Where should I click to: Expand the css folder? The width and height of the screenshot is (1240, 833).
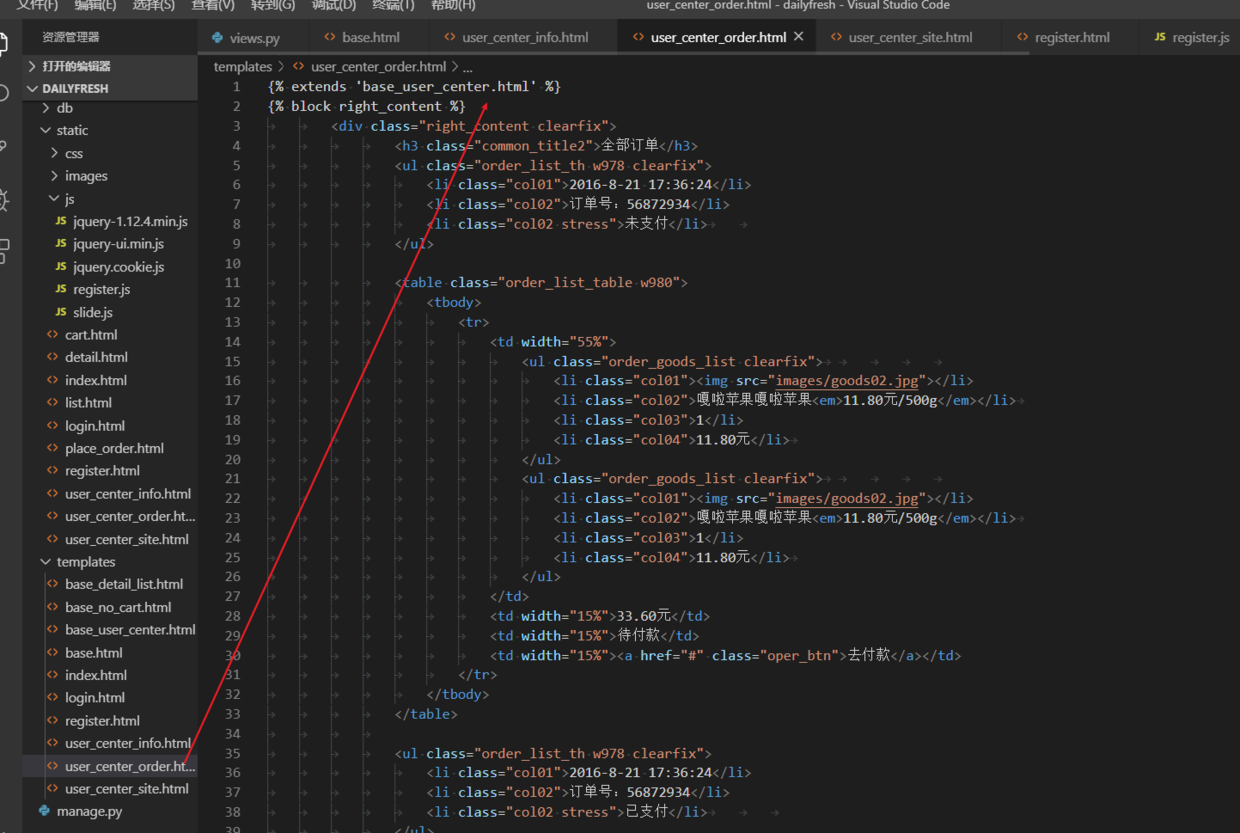[54, 153]
